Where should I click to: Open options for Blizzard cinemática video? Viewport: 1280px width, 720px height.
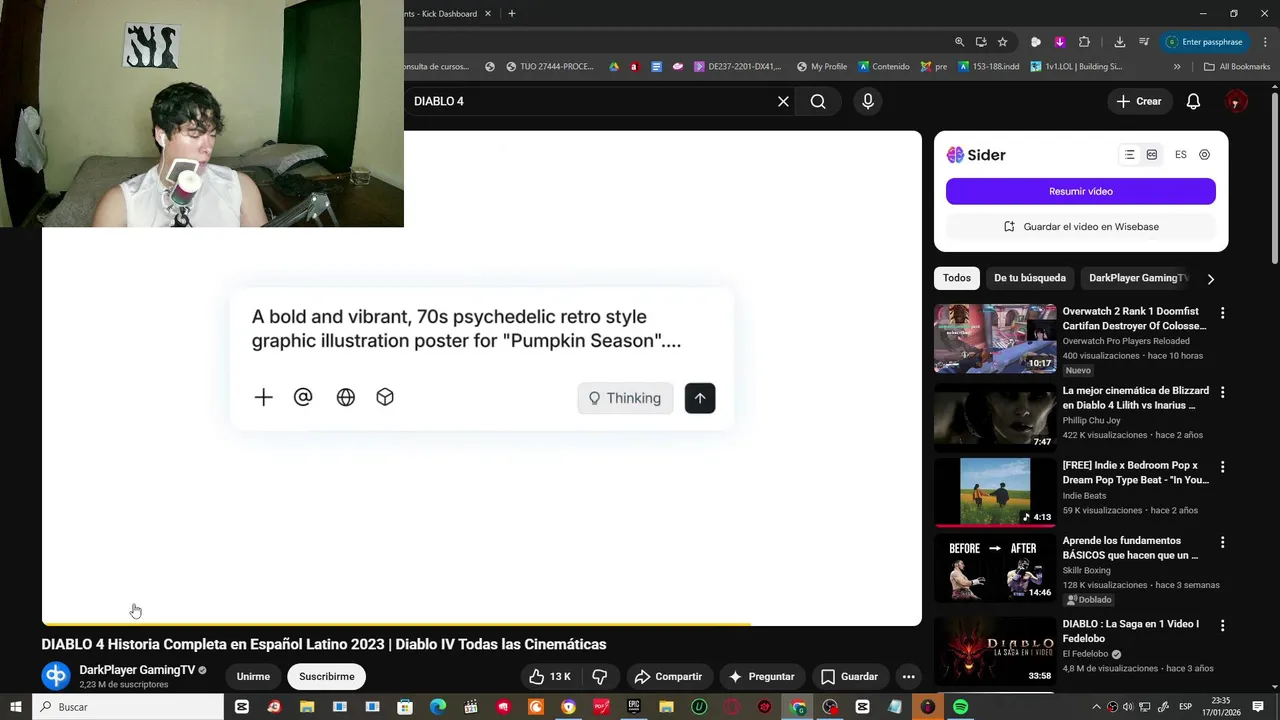point(1222,392)
